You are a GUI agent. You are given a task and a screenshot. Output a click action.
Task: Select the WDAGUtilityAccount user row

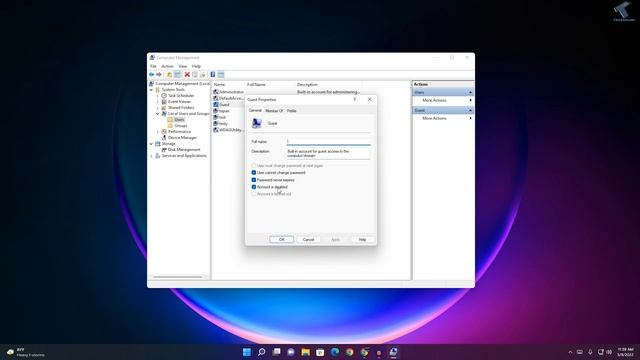tap(229, 130)
